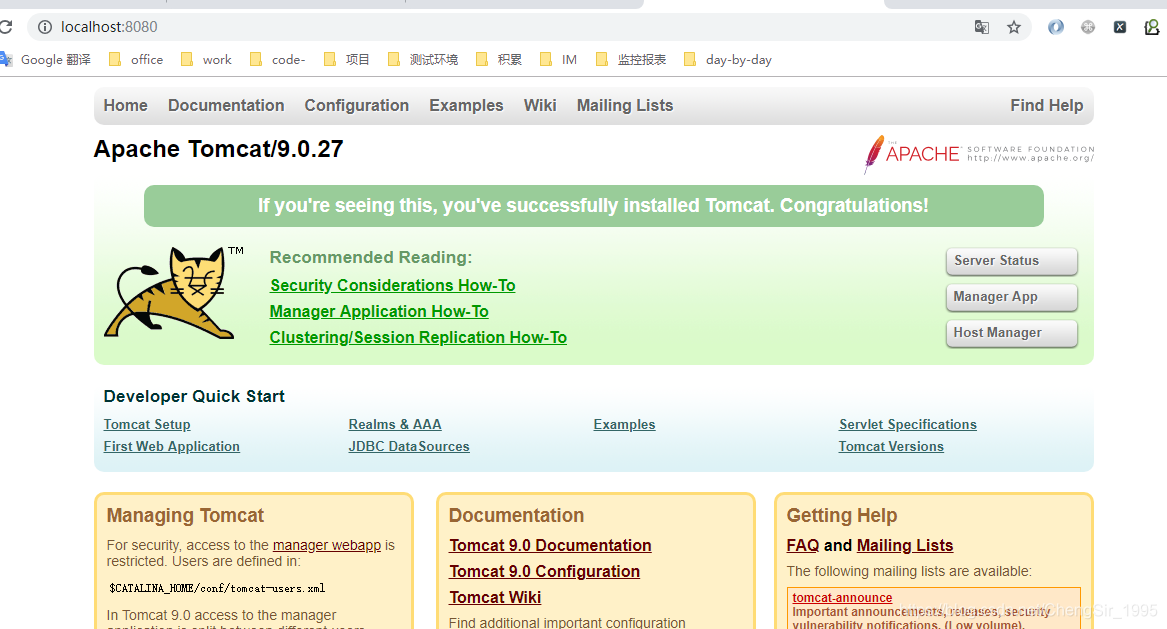Image resolution: width=1167 pixels, height=629 pixels.
Task: Open the Tomcat Setup link
Action: coord(147,424)
